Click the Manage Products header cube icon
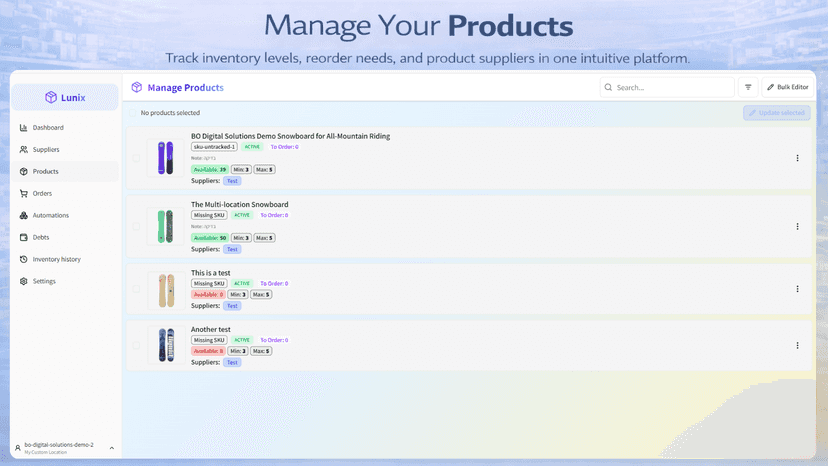The height and width of the screenshot is (466, 828). (x=137, y=87)
